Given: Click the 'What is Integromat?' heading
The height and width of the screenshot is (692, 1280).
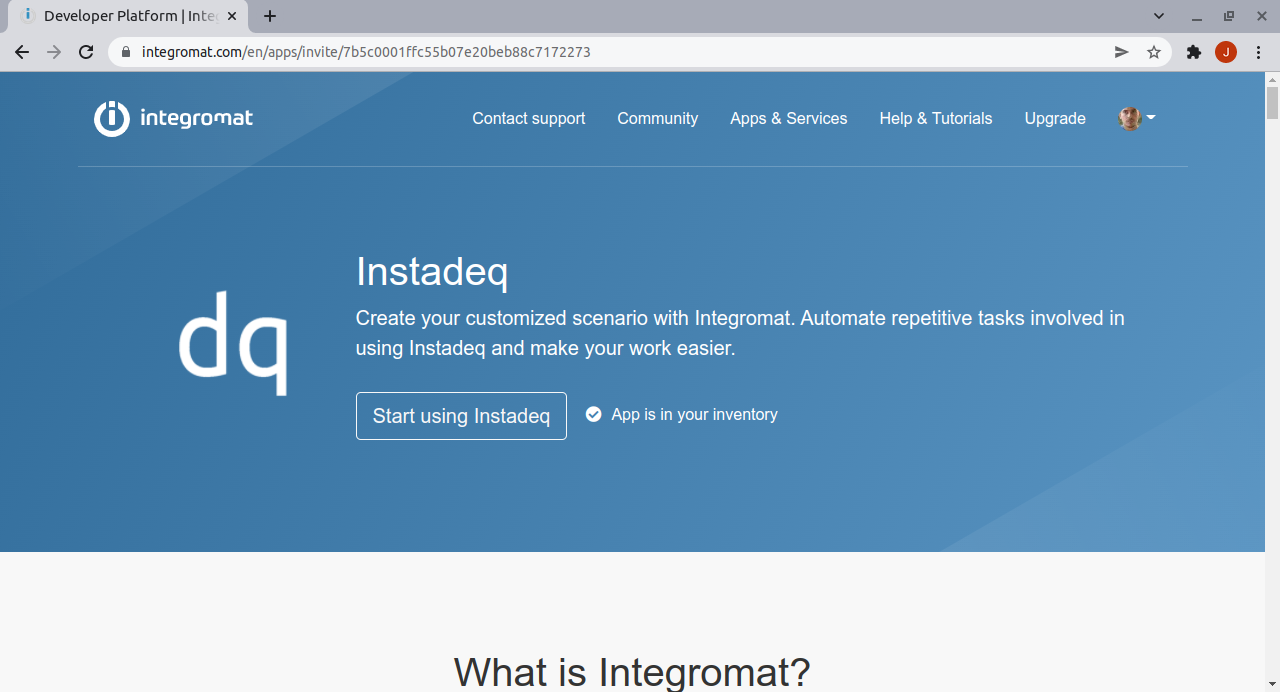Looking at the screenshot, I should click(632, 671).
